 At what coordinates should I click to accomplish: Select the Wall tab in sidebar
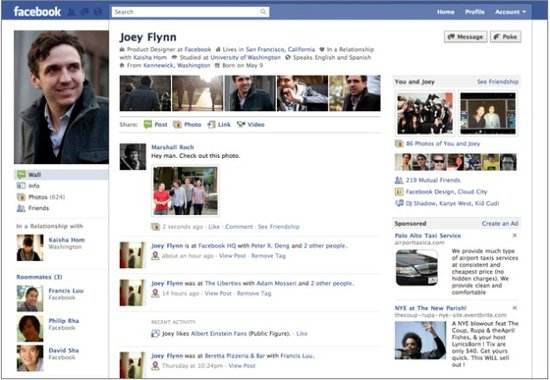(61, 174)
